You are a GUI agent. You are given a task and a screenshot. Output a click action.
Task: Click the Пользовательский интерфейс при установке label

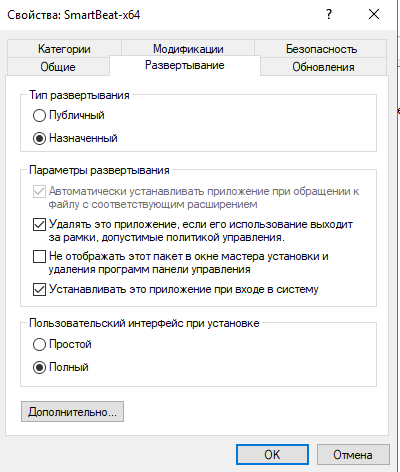point(144,323)
